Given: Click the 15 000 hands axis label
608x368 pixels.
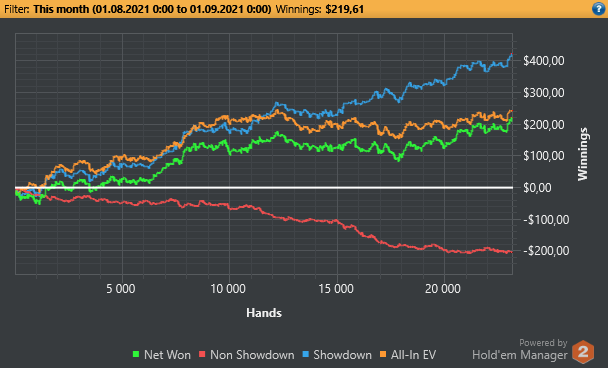Looking at the screenshot, I should (336, 289).
